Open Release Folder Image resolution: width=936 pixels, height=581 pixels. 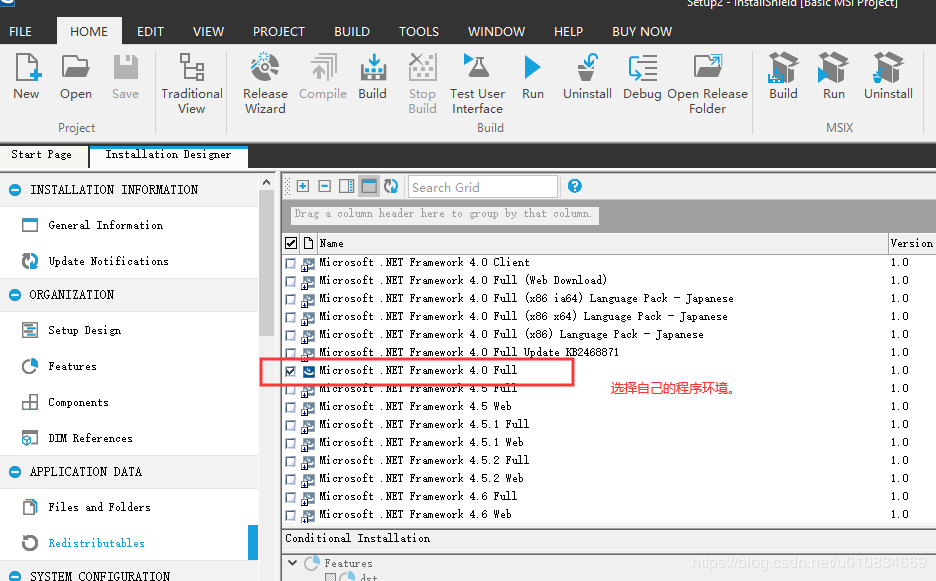pos(707,84)
